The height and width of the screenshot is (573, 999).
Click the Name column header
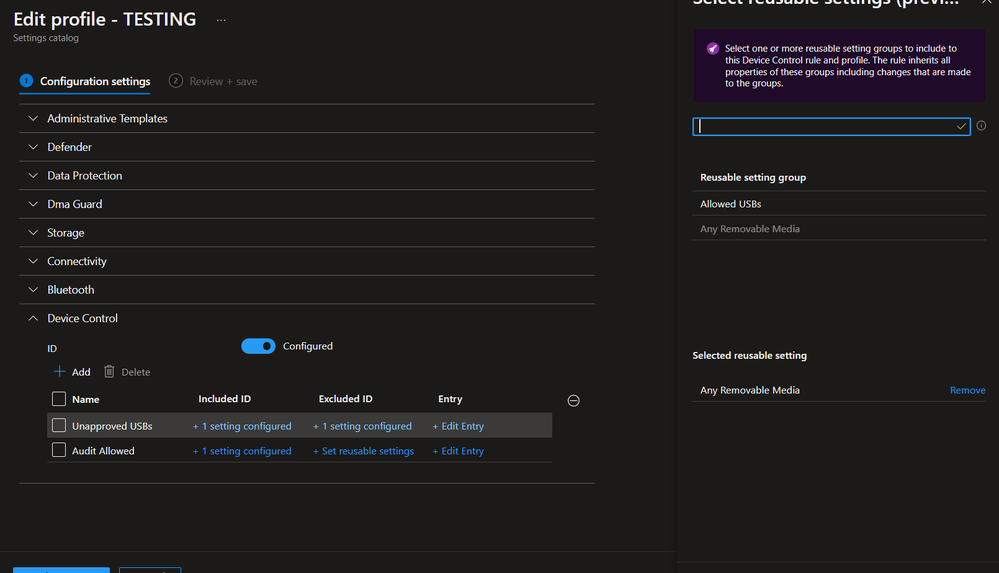click(x=85, y=400)
